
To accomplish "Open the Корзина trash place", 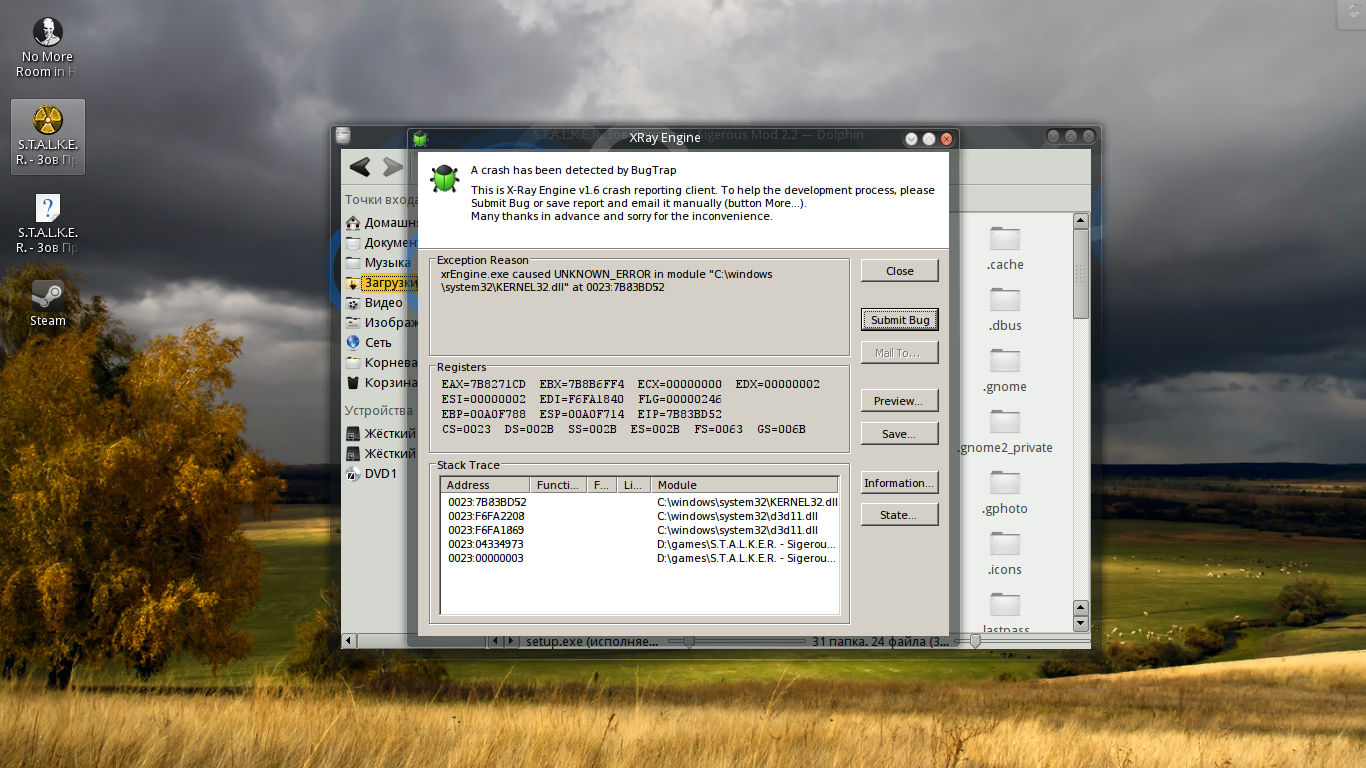I will tap(382, 382).
